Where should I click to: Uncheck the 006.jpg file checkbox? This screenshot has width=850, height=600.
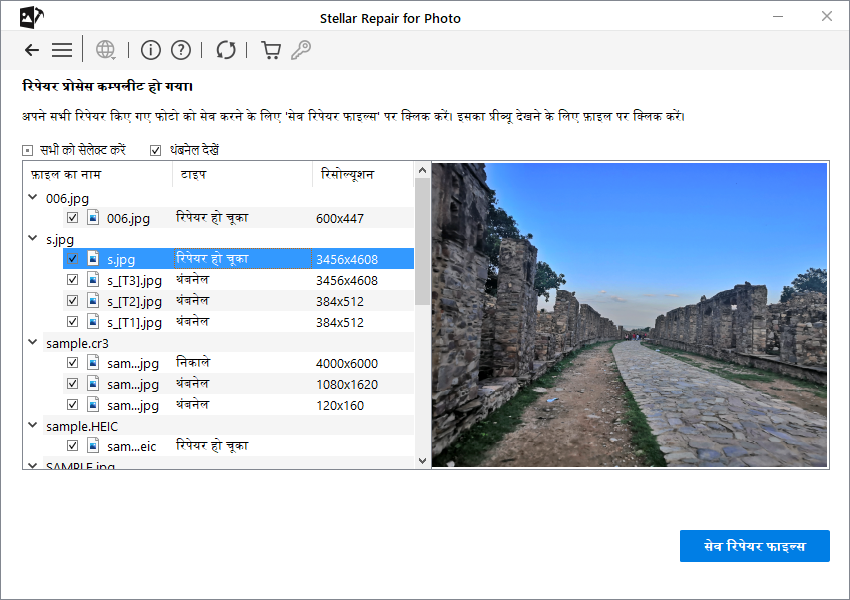tap(72, 217)
